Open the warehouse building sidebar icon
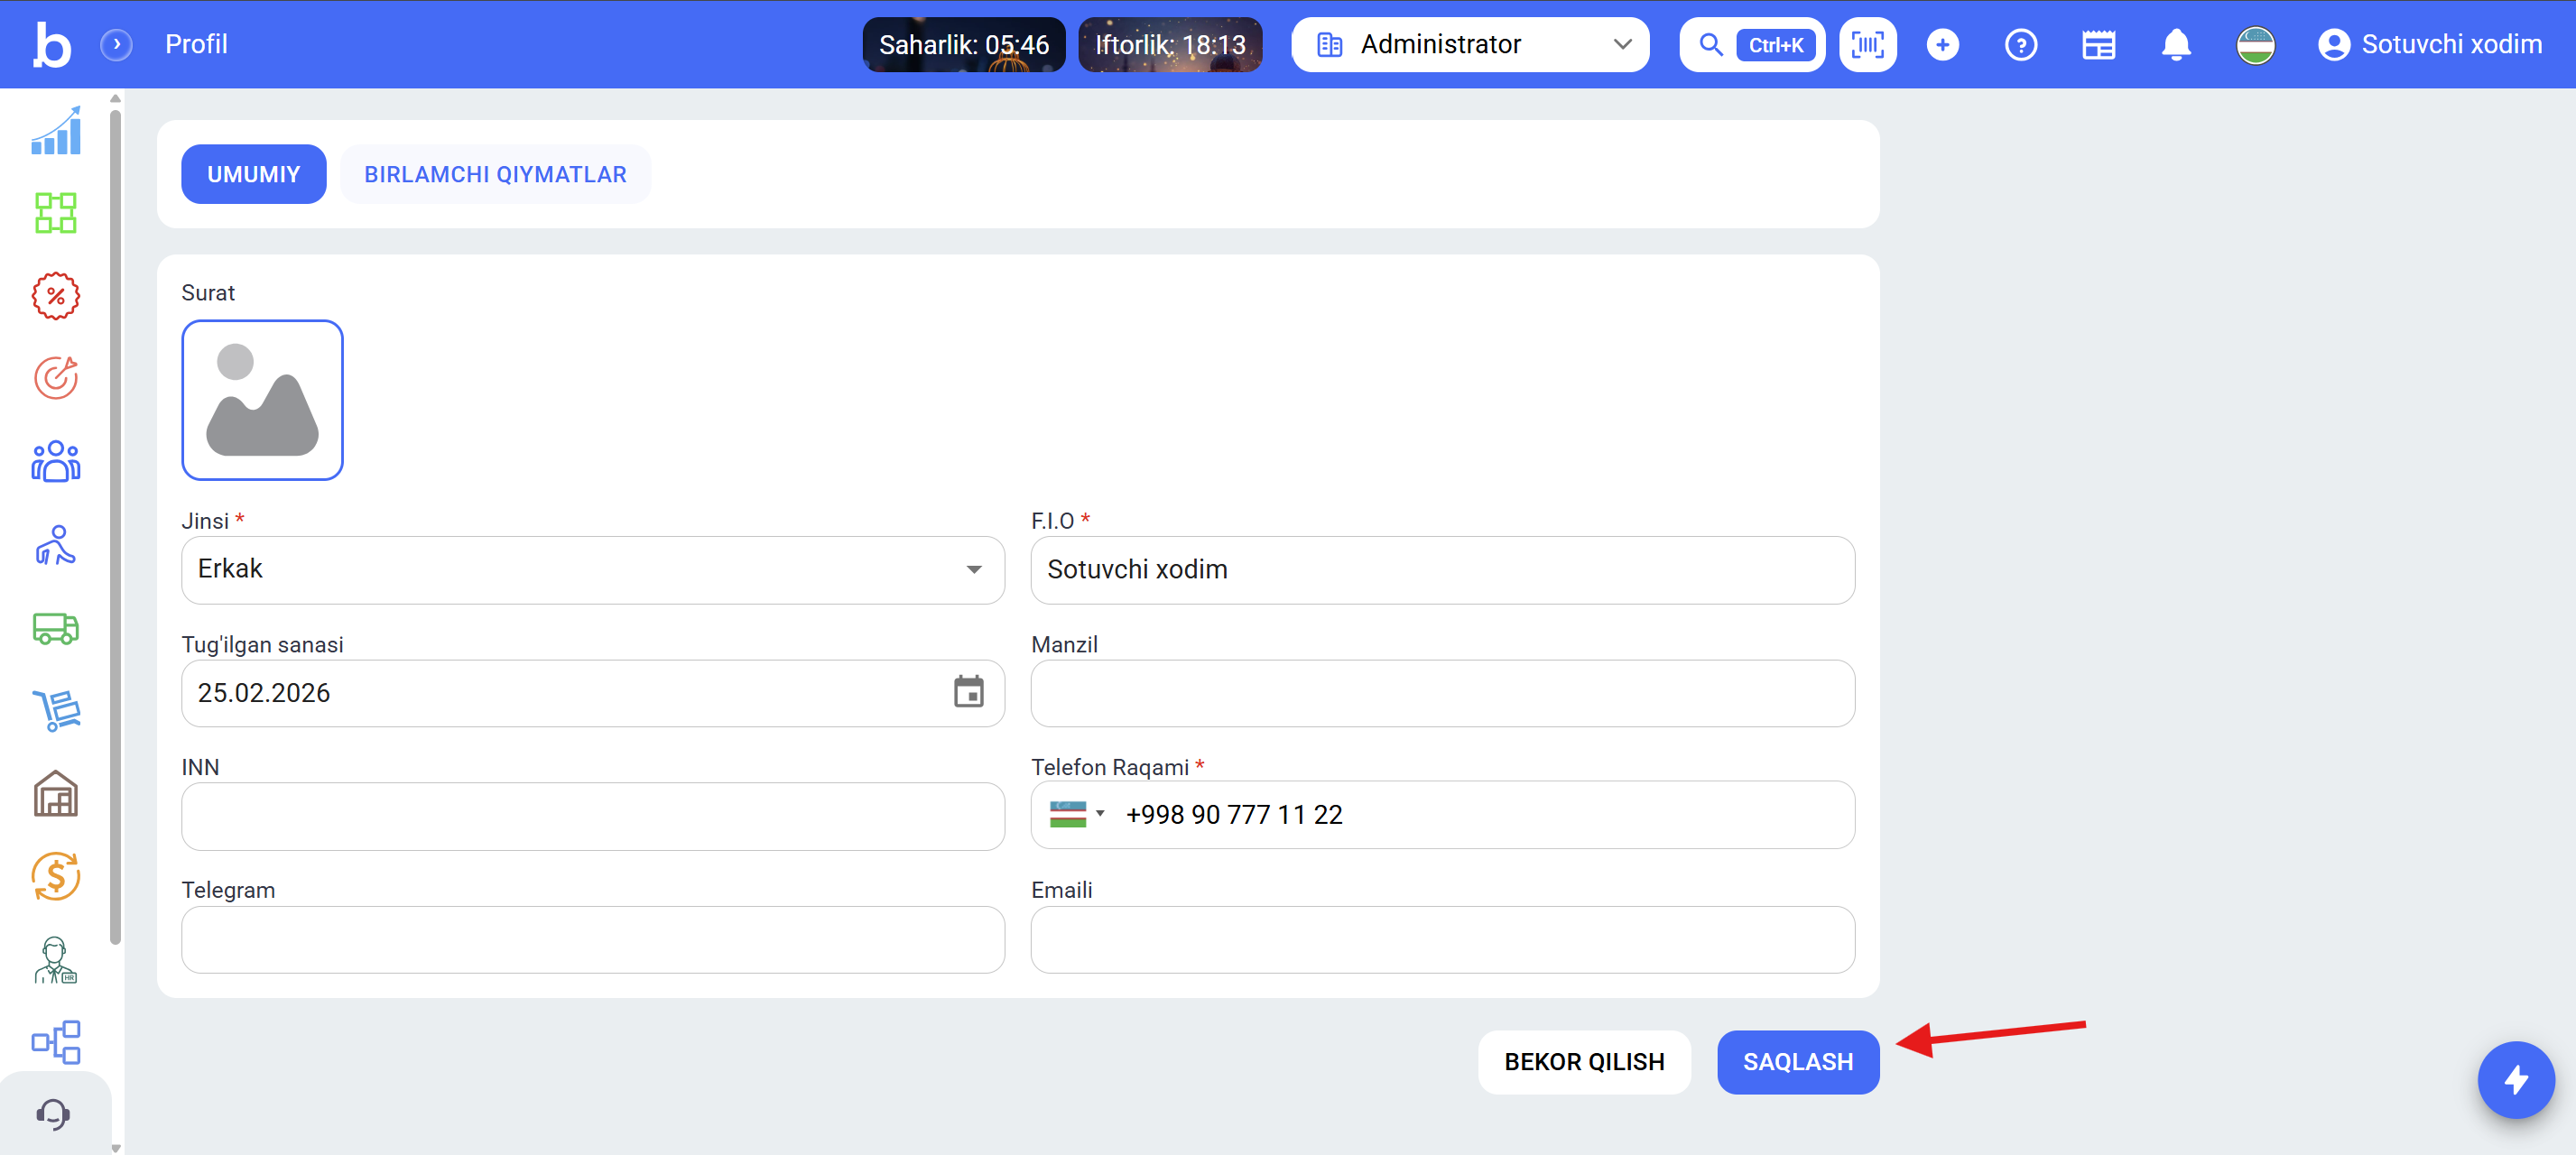The width and height of the screenshot is (2576, 1155). click(x=55, y=794)
